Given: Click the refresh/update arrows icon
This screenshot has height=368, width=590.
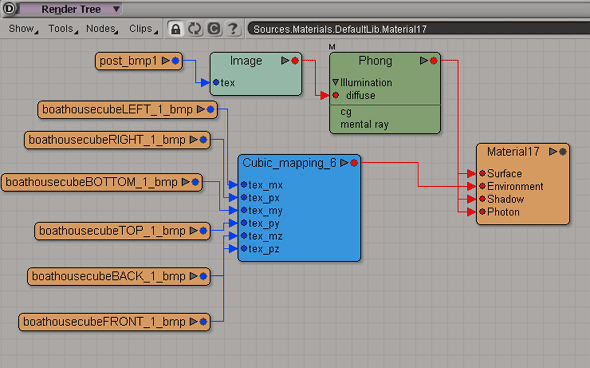Looking at the screenshot, I should [x=195, y=29].
